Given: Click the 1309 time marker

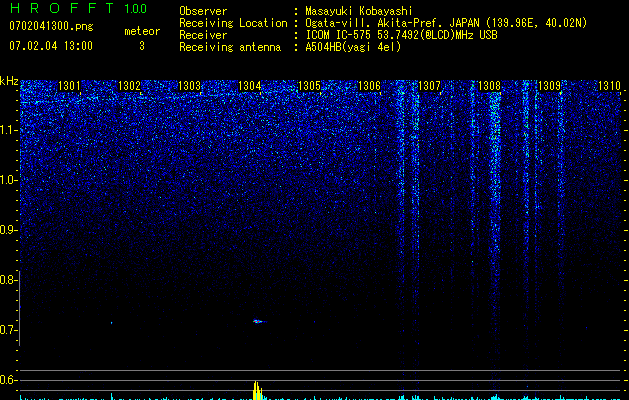Looking at the screenshot, I should coord(550,86).
